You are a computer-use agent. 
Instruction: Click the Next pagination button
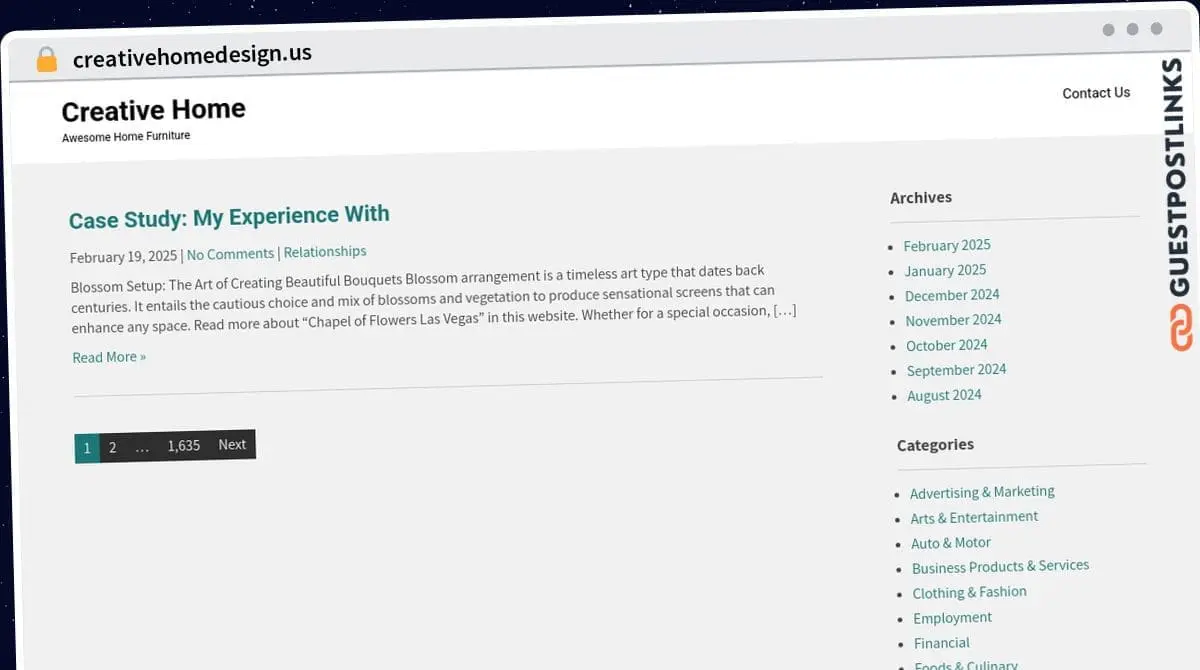[x=232, y=445]
